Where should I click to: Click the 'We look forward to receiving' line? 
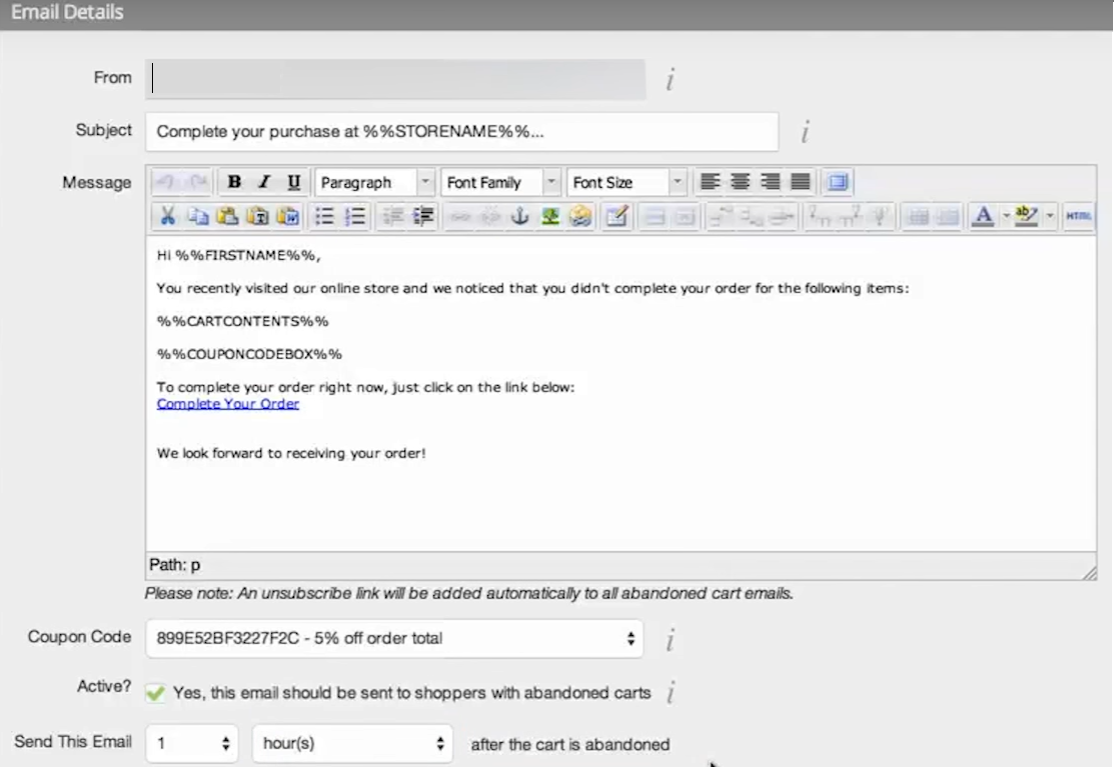(x=291, y=453)
